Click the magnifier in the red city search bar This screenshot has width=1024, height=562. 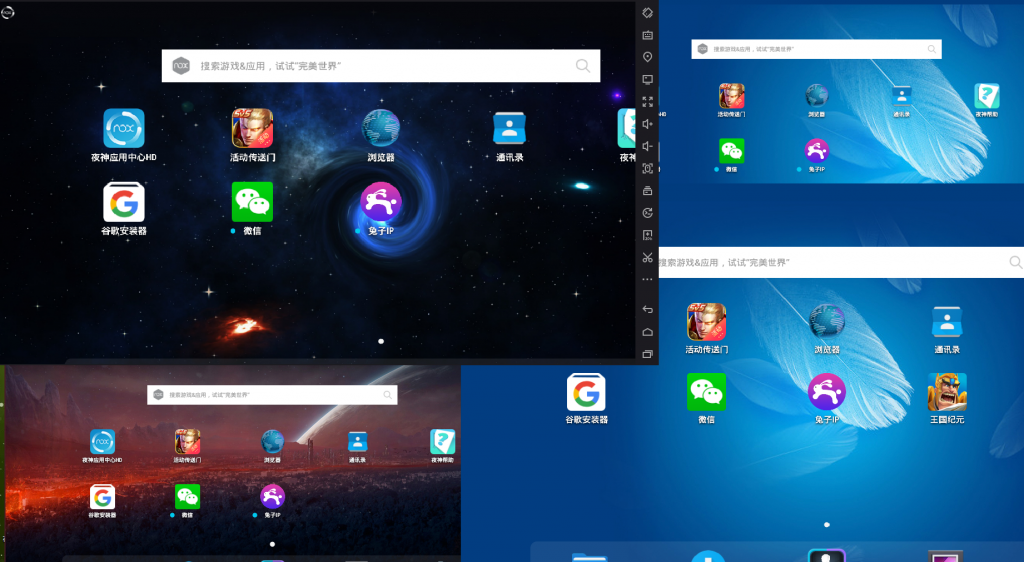click(x=388, y=395)
